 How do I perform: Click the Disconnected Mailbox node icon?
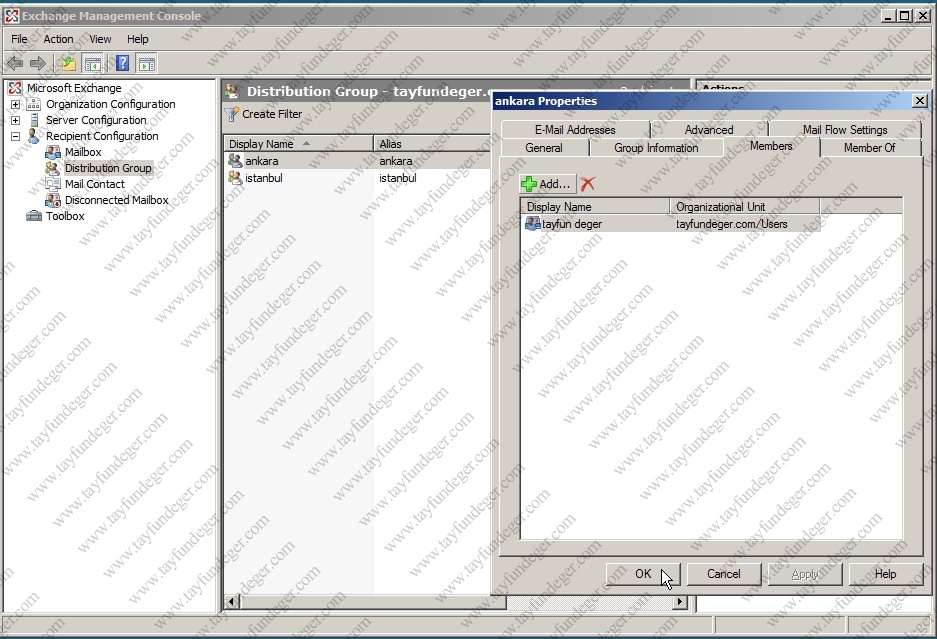click(x=53, y=200)
